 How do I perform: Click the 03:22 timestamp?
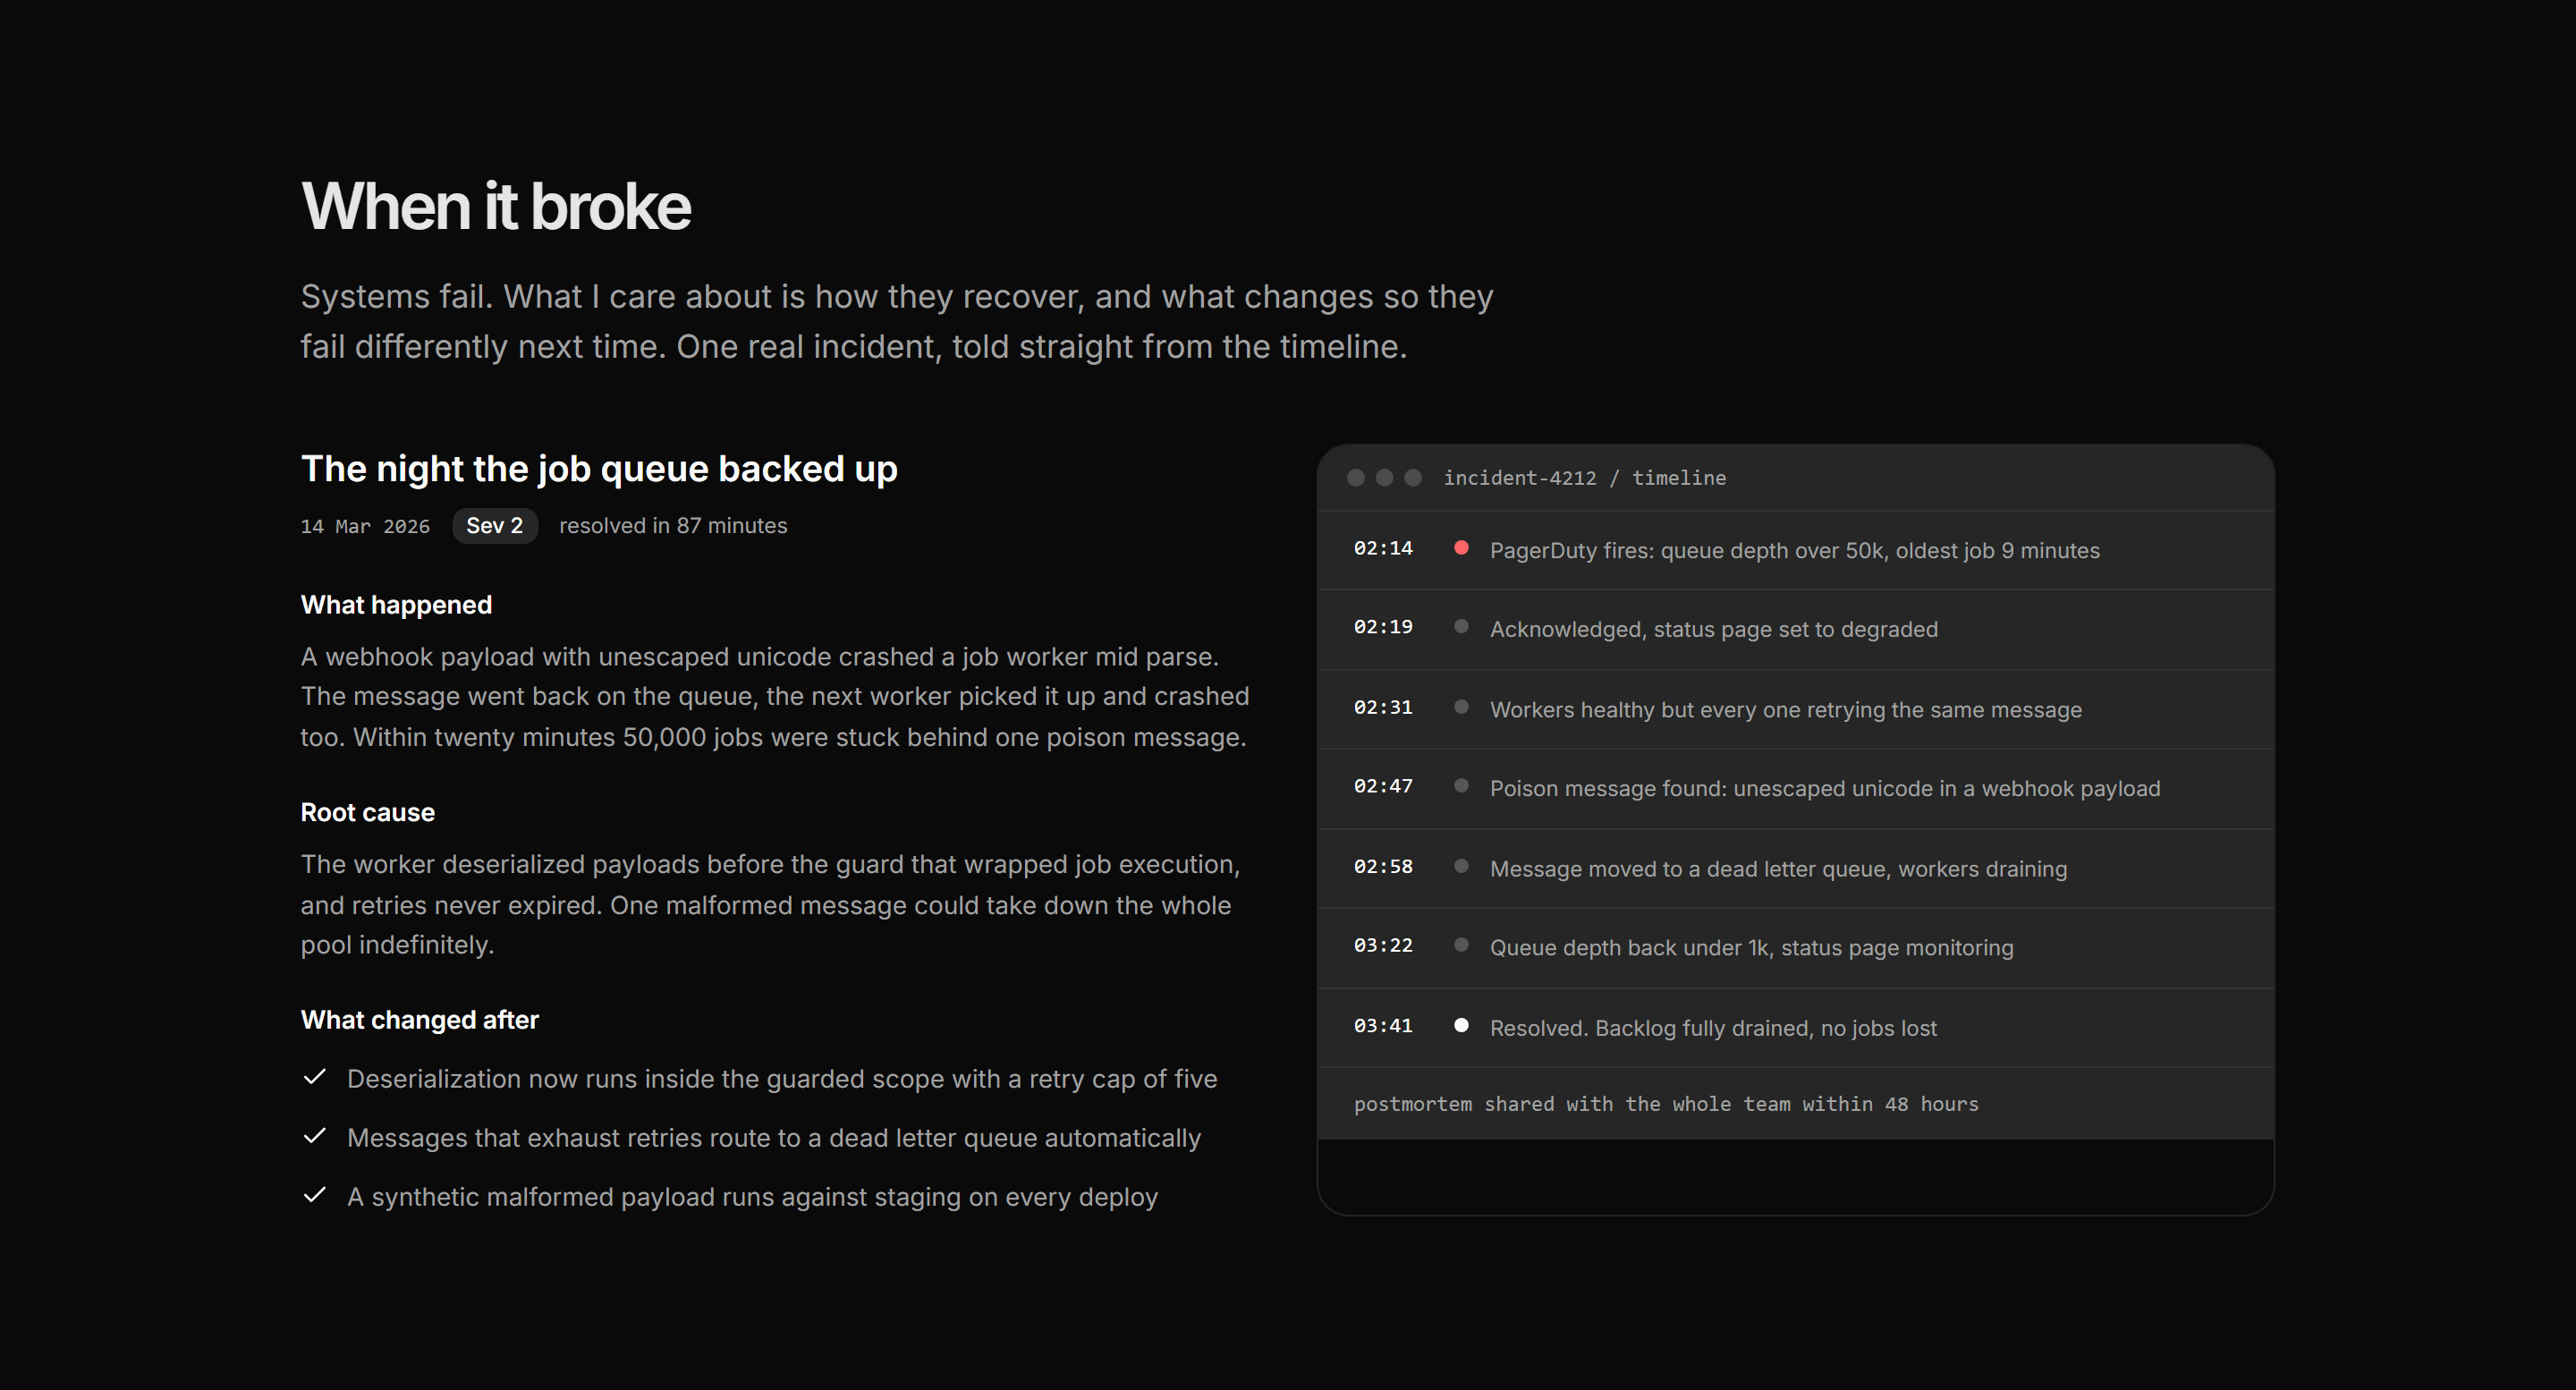(1383, 945)
